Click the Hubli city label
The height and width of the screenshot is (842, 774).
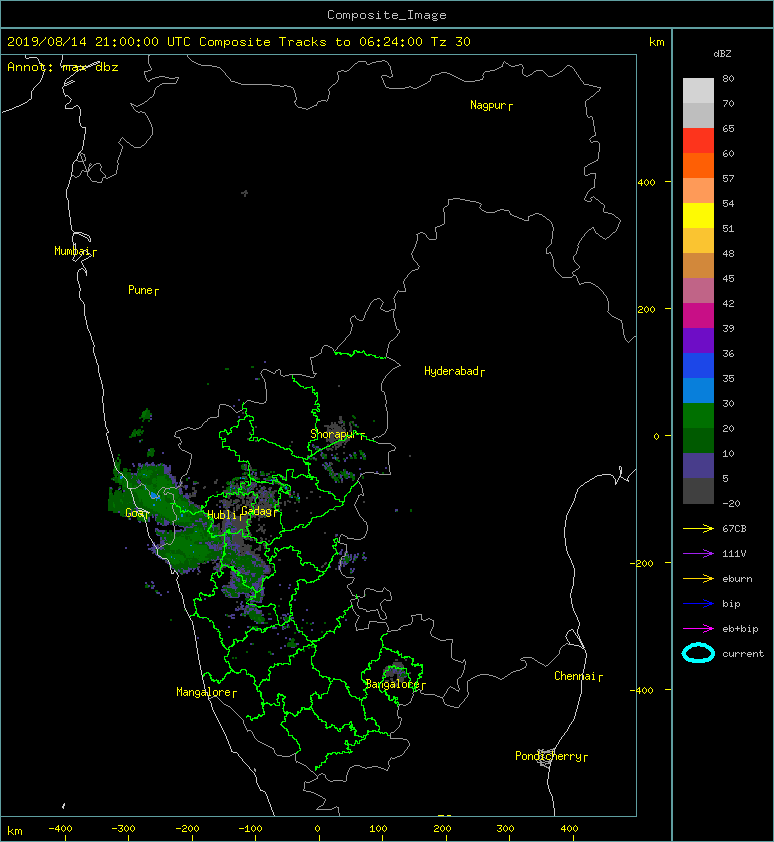221,515
